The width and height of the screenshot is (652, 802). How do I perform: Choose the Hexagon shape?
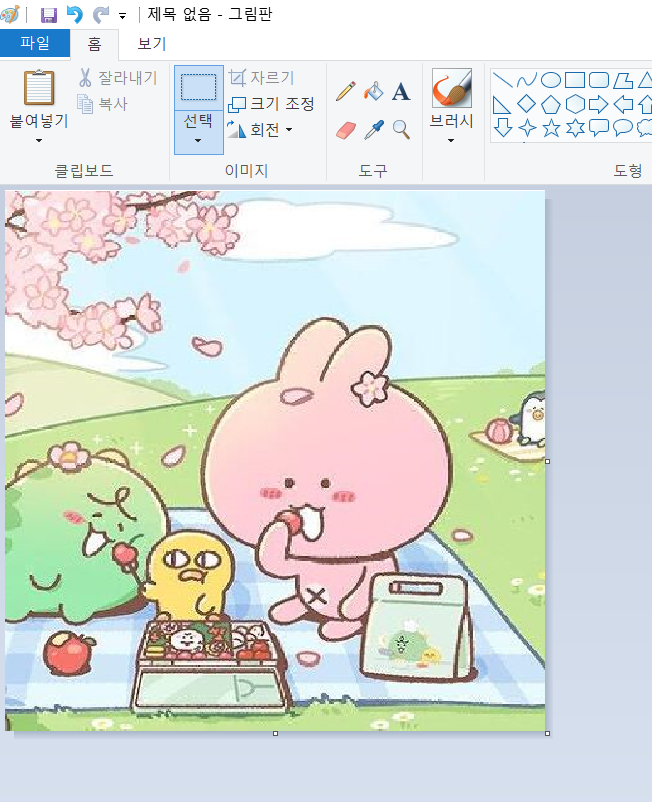pyautogui.click(x=575, y=104)
